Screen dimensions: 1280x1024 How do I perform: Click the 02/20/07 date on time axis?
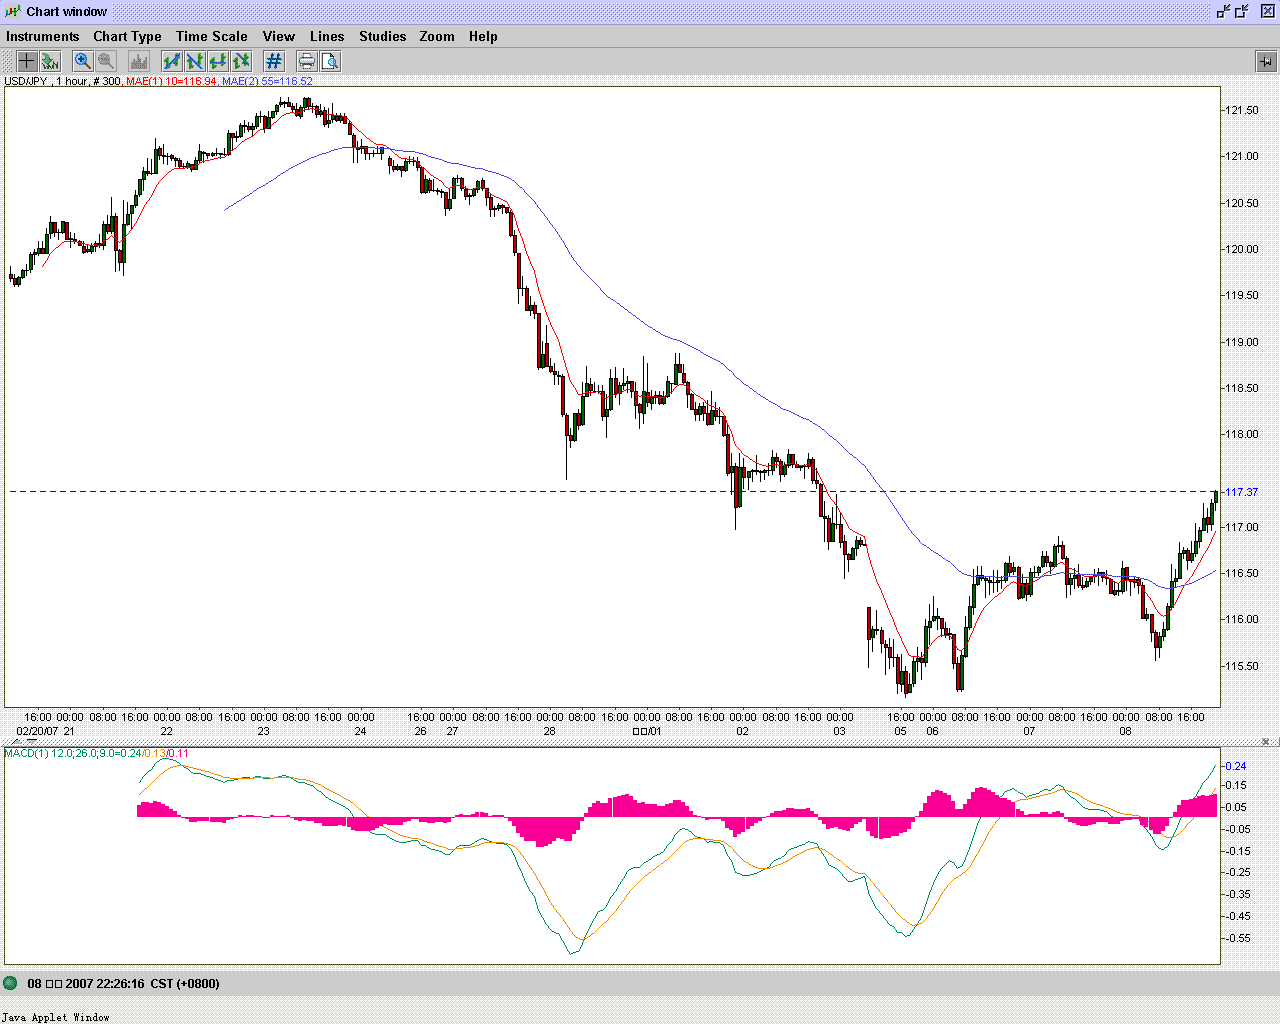[x=37, y=731]
